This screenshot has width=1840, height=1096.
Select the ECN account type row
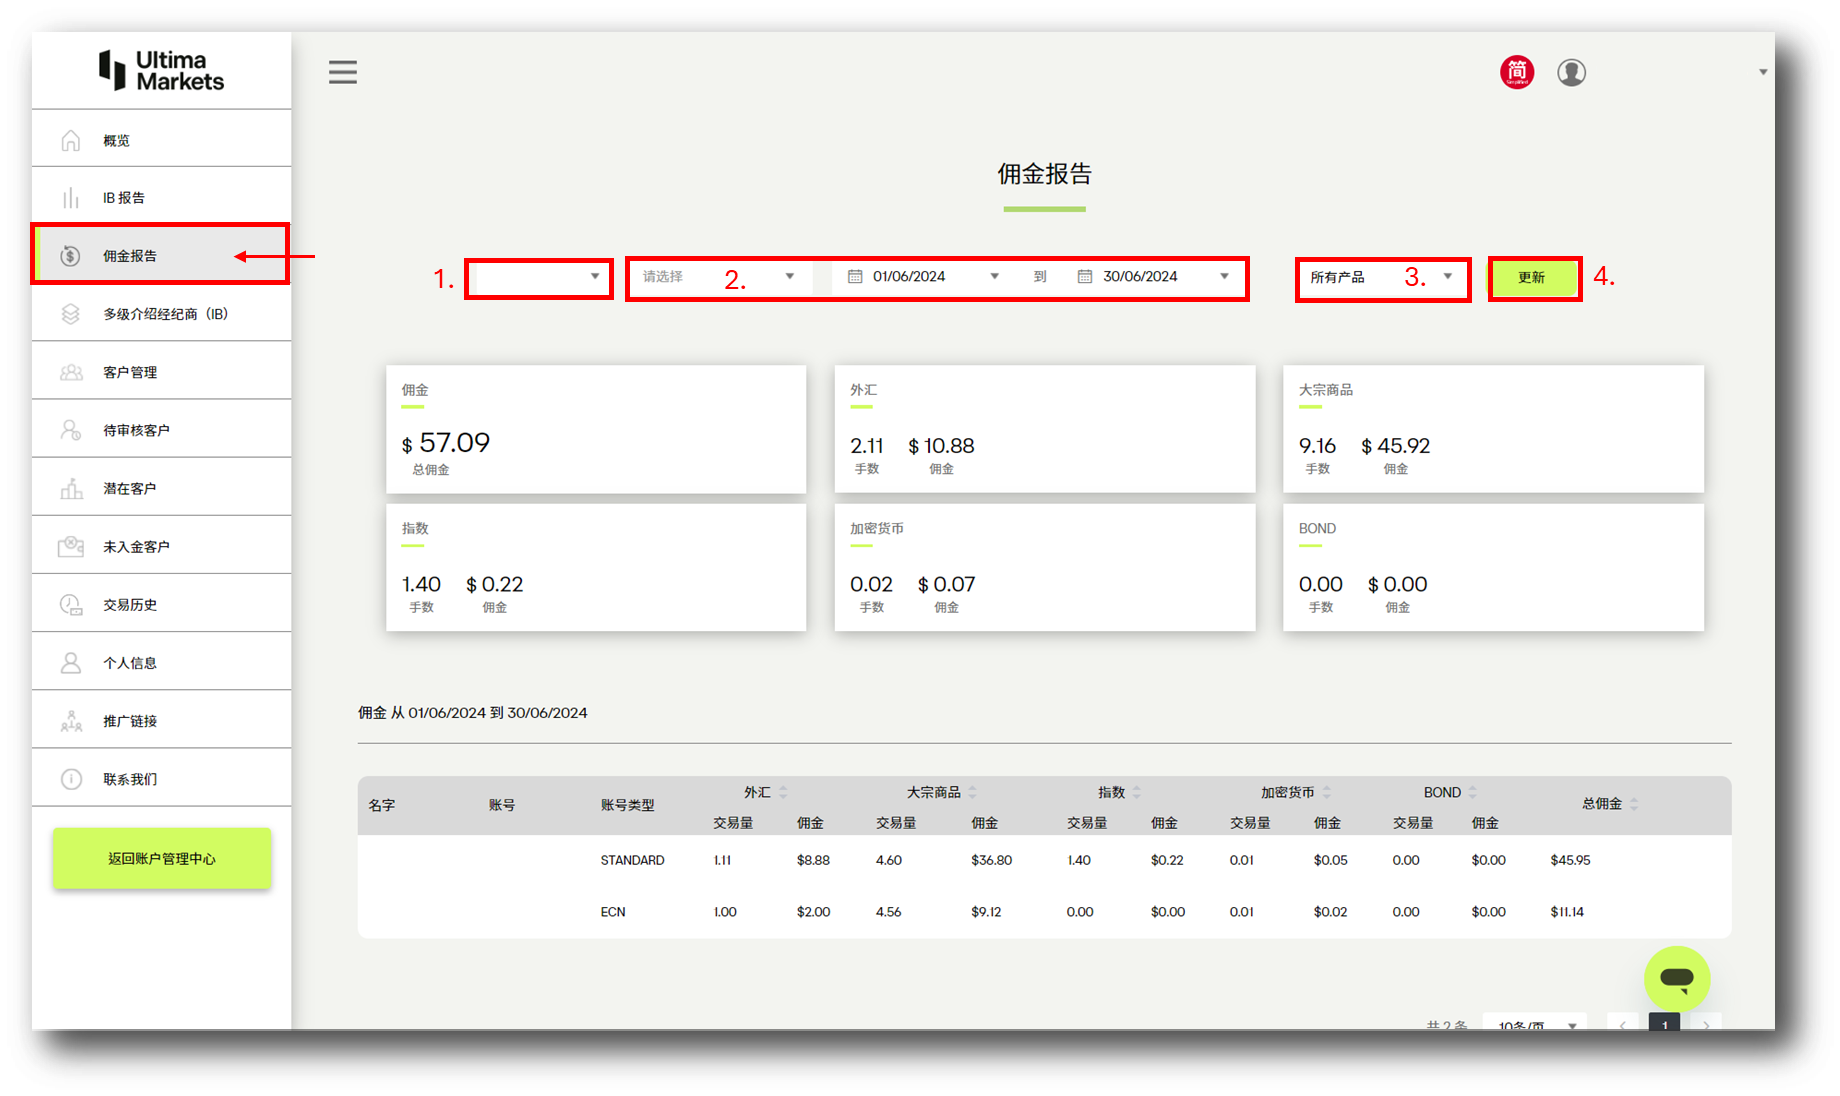coord(1044,912)
